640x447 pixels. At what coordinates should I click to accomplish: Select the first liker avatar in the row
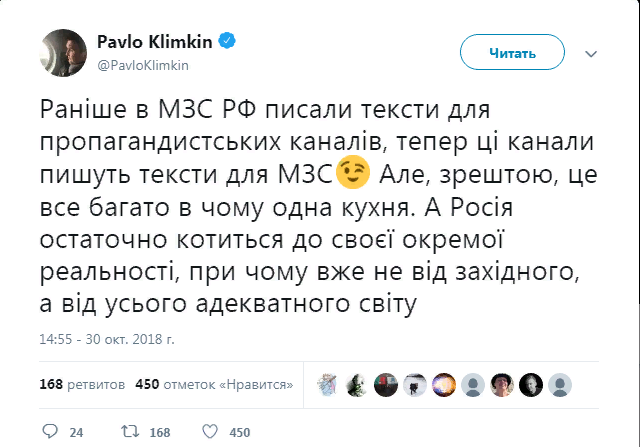pos(327,384)
